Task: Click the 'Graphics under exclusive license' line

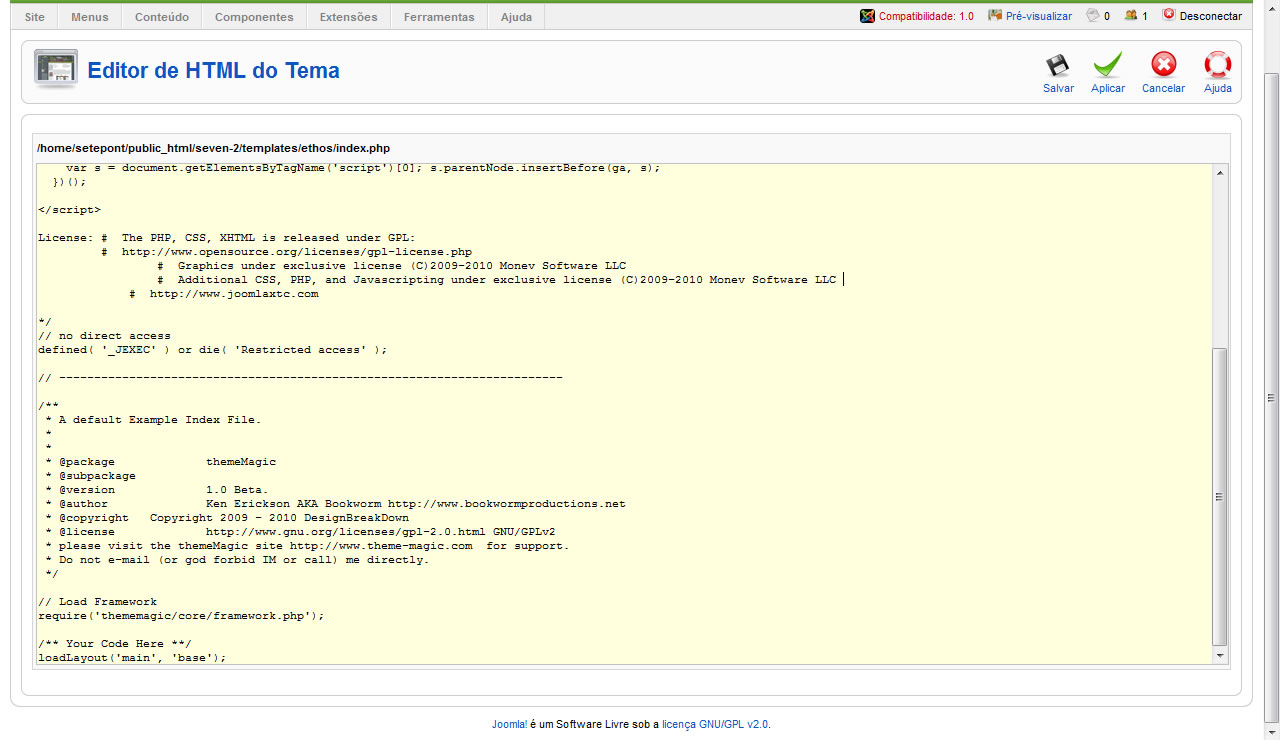Action: (392, 266)
